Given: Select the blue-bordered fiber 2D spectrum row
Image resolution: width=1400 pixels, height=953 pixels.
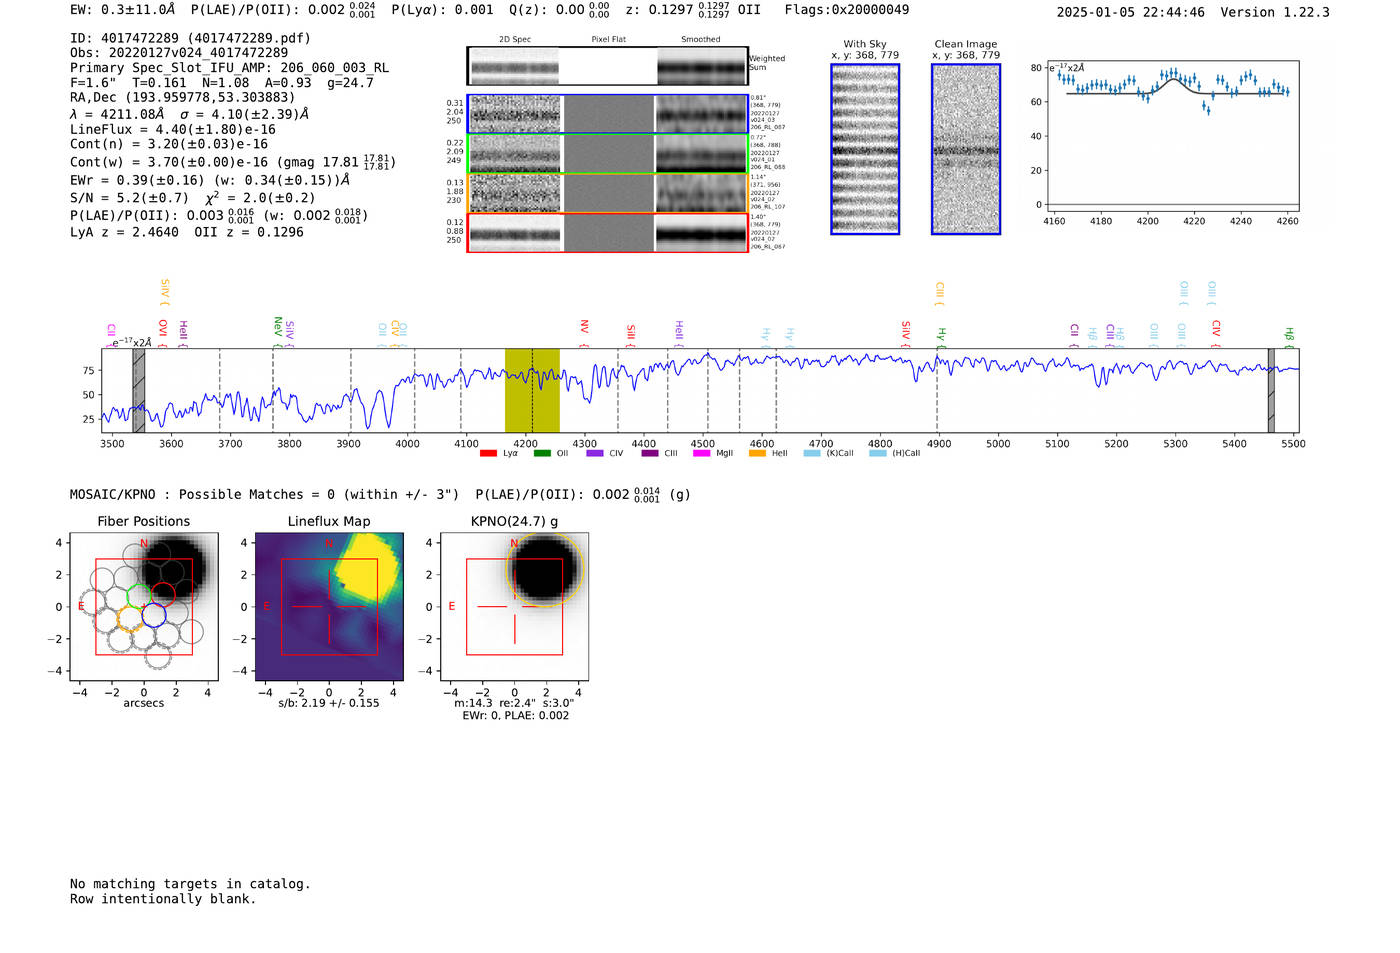Looking at the screenshot, I should 607,114.
